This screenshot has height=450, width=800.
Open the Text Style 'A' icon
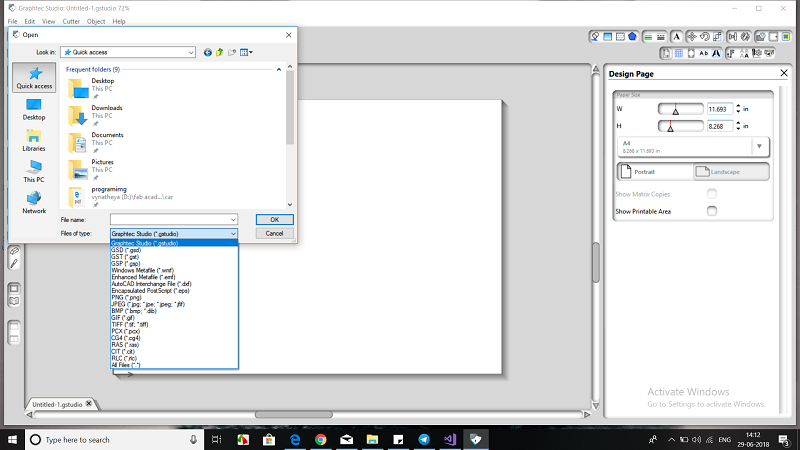[677, 37]
